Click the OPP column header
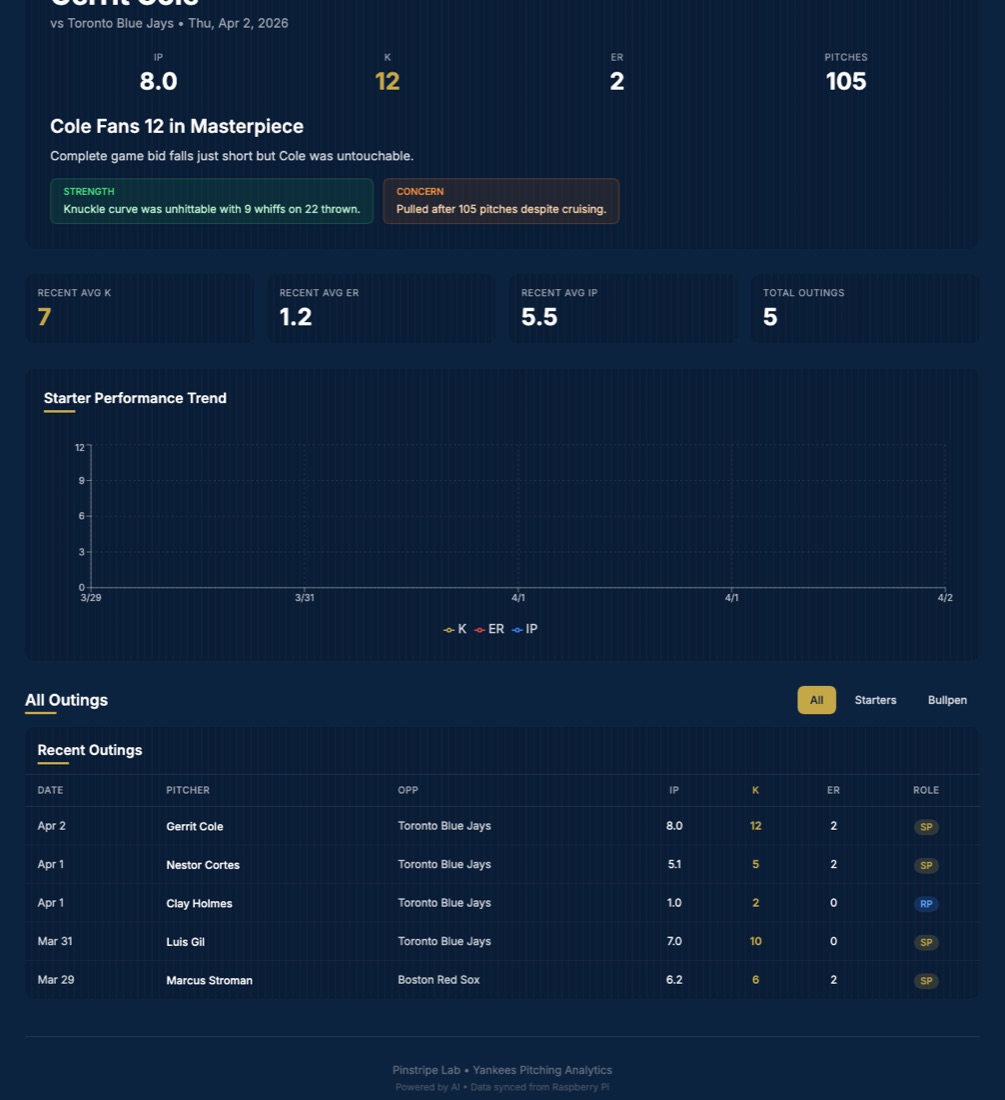This screenshot has width=1005, height=1100. (x=408, y=790)
